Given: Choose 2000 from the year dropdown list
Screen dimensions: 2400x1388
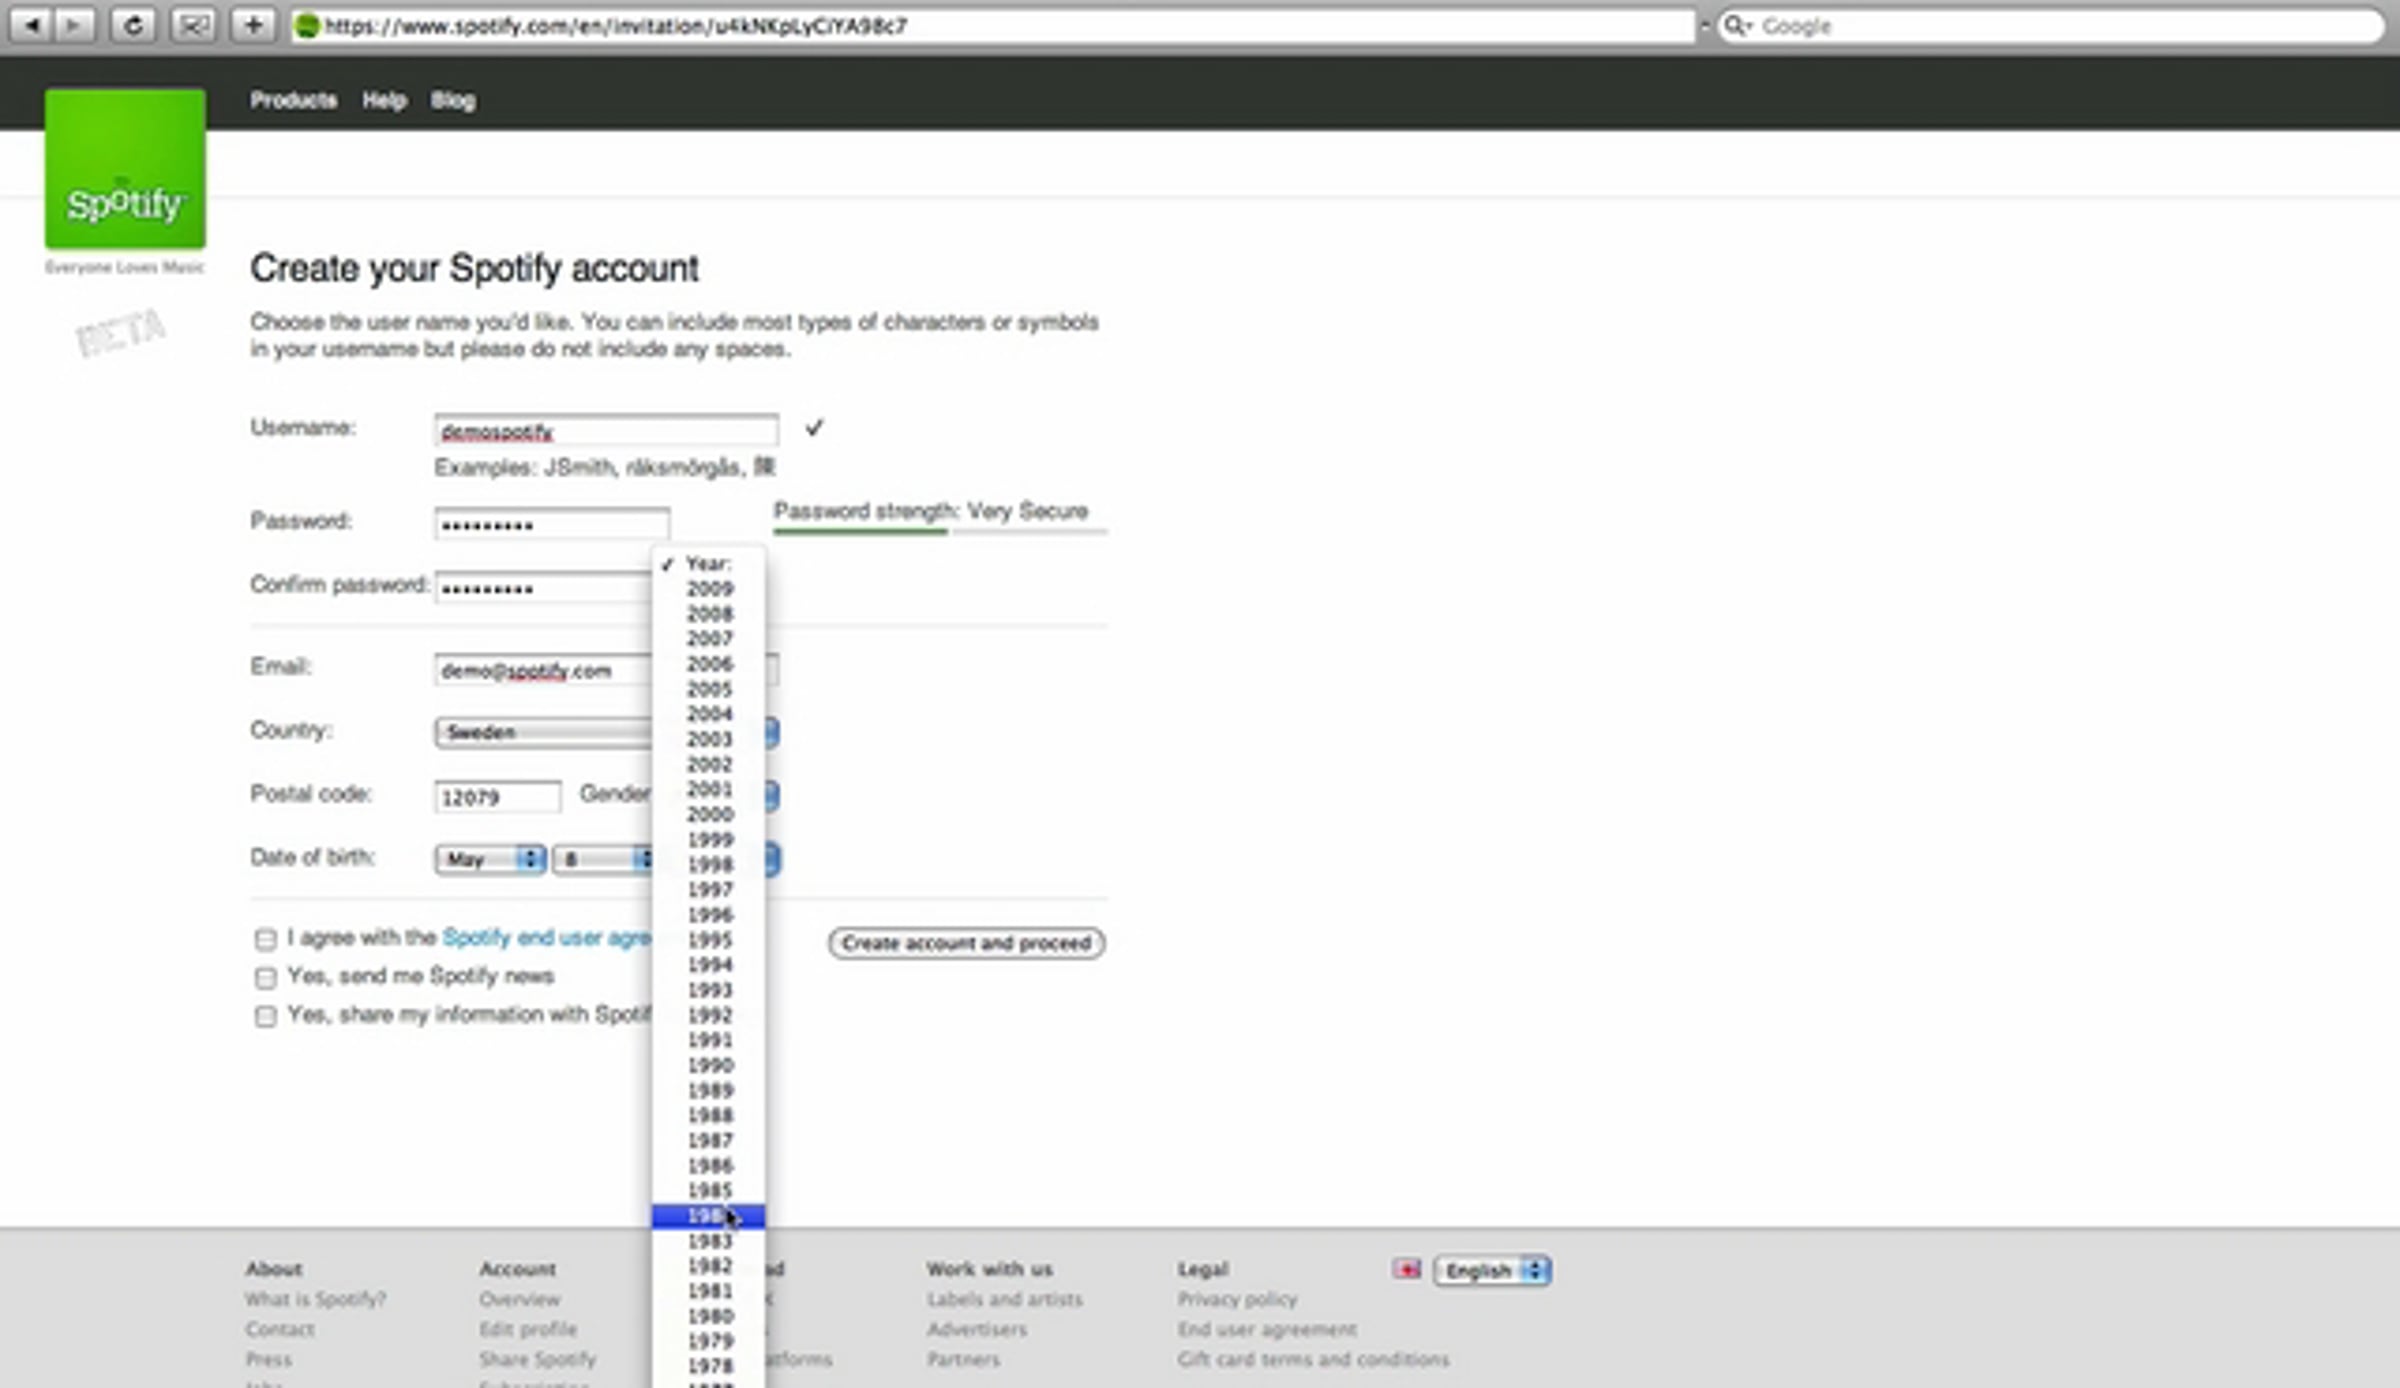Looking at the screenshot, I should click(x=709, y=814).
